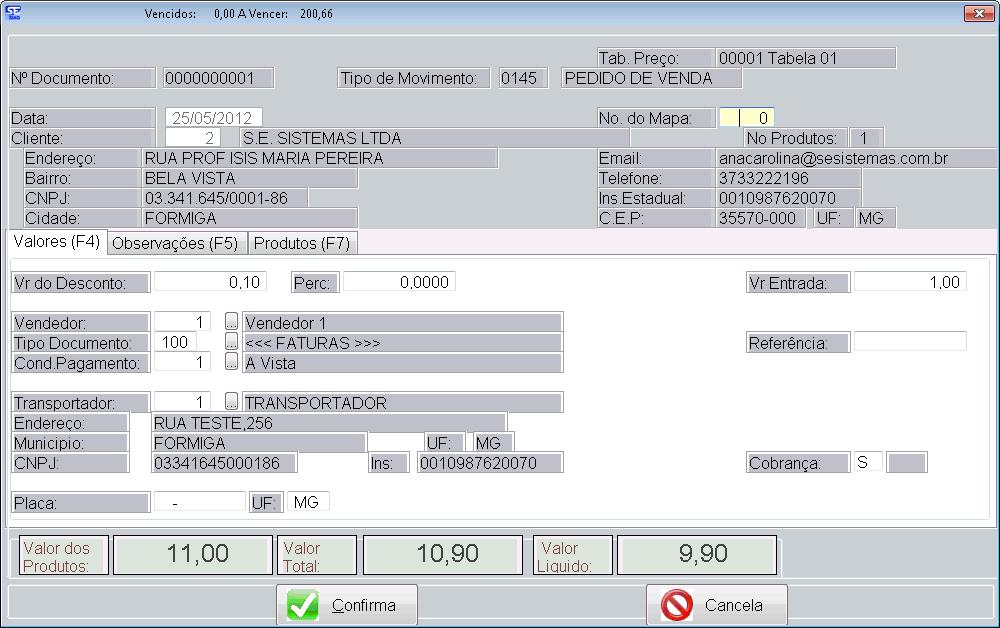Click the Perc percentage field

(399, 282)
